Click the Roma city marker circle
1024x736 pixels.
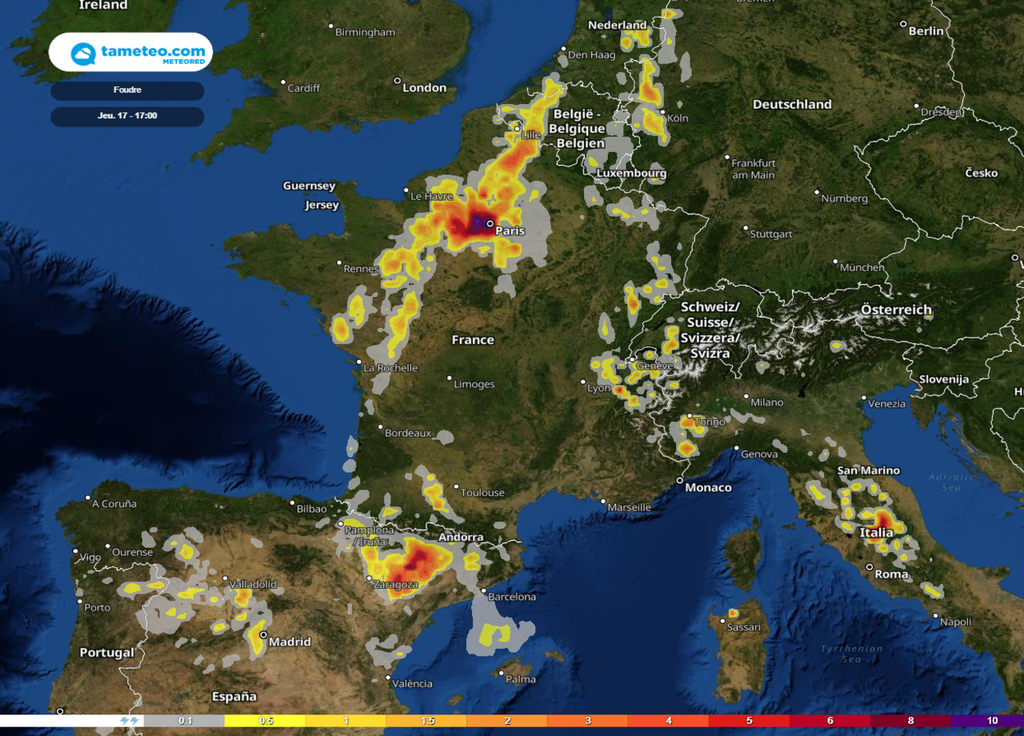(869, 568)
